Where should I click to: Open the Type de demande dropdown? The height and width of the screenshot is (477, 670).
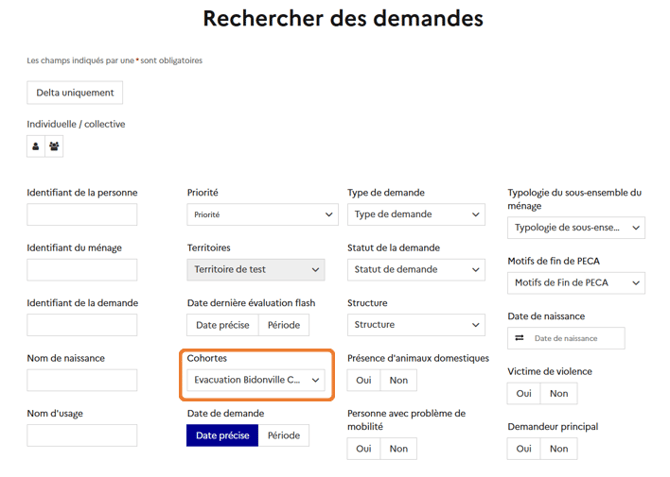coord(416,214)
